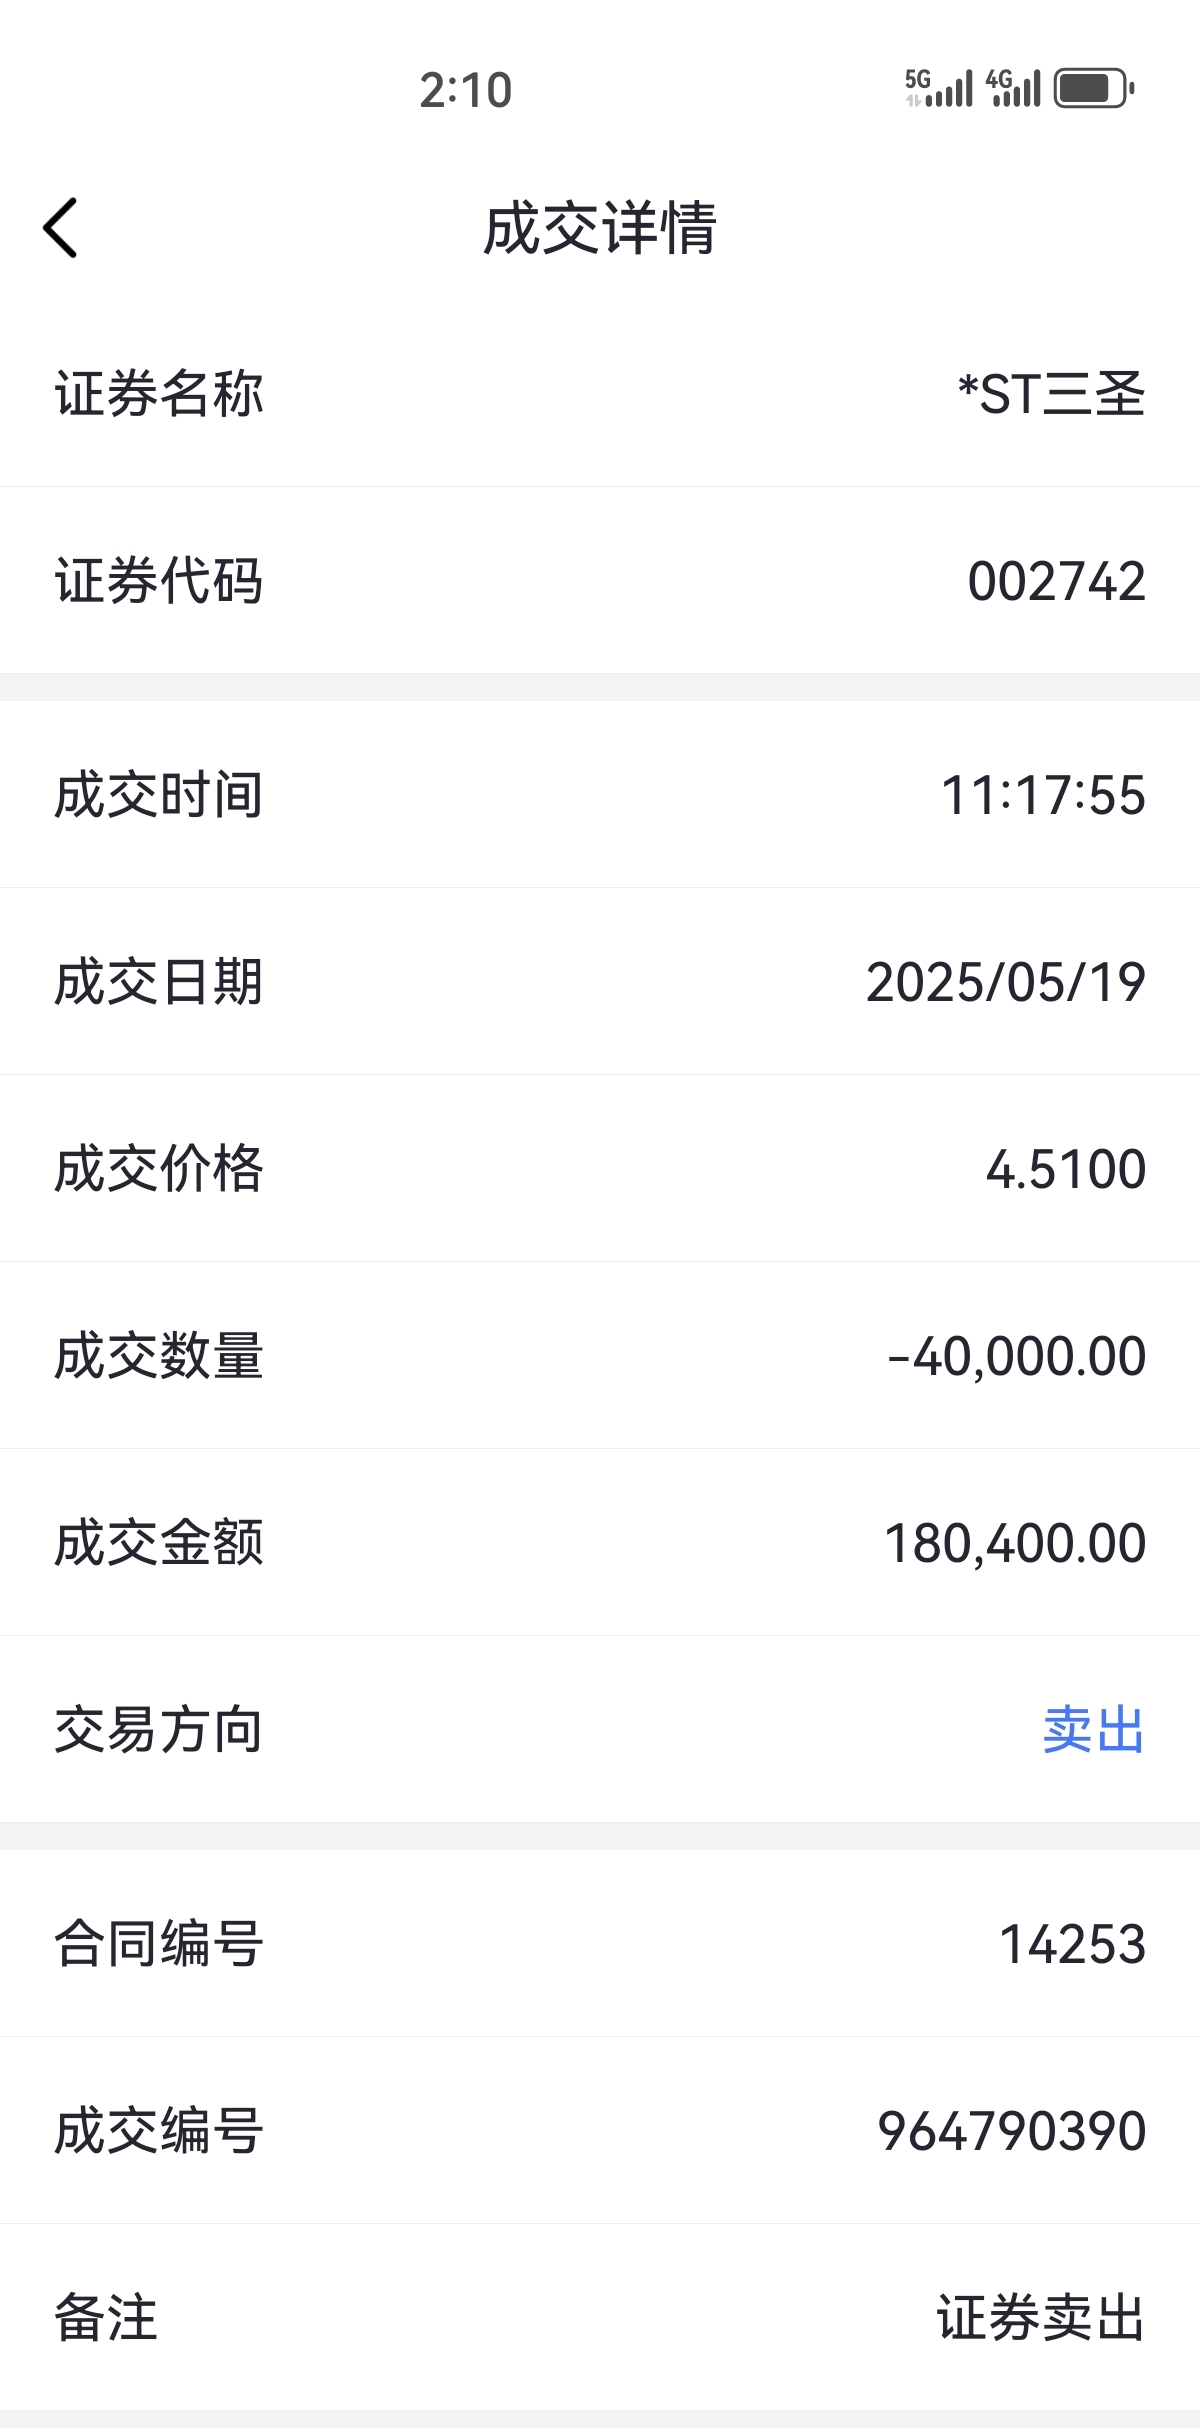1200x2428 pixels.
Task: Select the quantity value -40,000.00
Action: click(1017, 1356)
